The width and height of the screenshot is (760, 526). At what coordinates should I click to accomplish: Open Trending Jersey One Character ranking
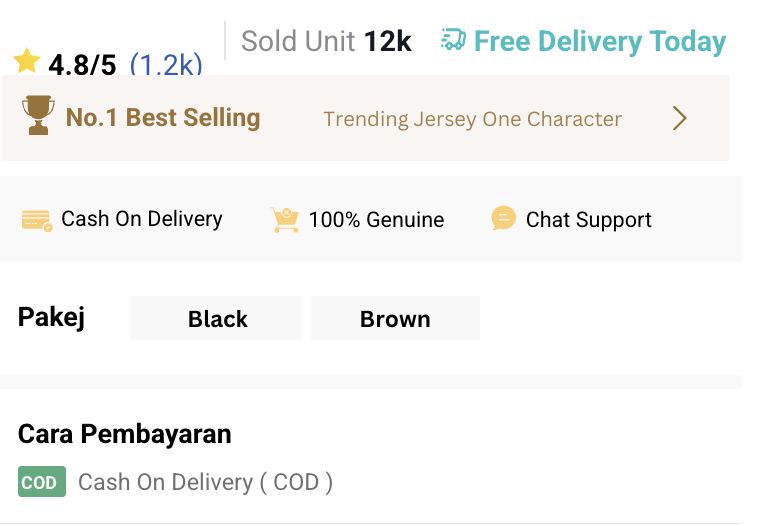(472, 119)
